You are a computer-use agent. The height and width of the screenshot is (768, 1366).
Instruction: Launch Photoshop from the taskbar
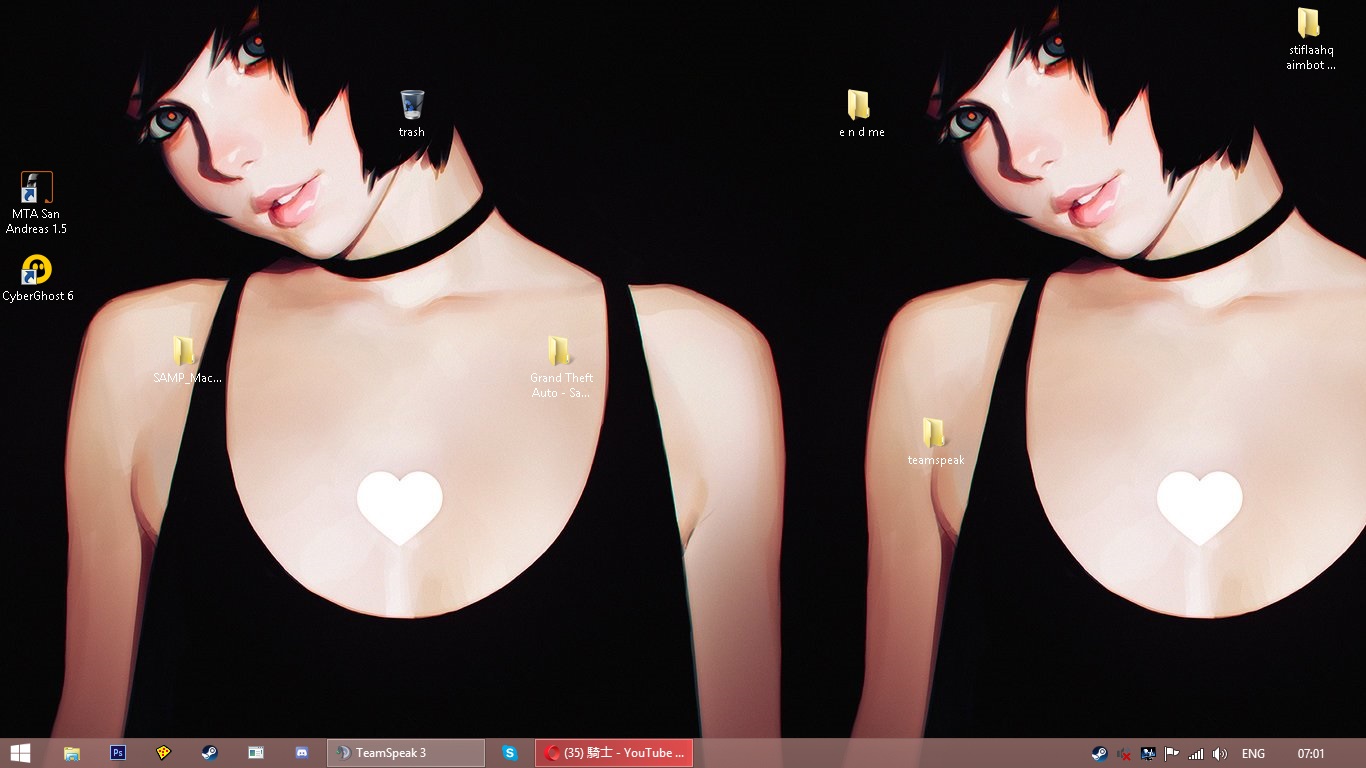coord(118,753)
